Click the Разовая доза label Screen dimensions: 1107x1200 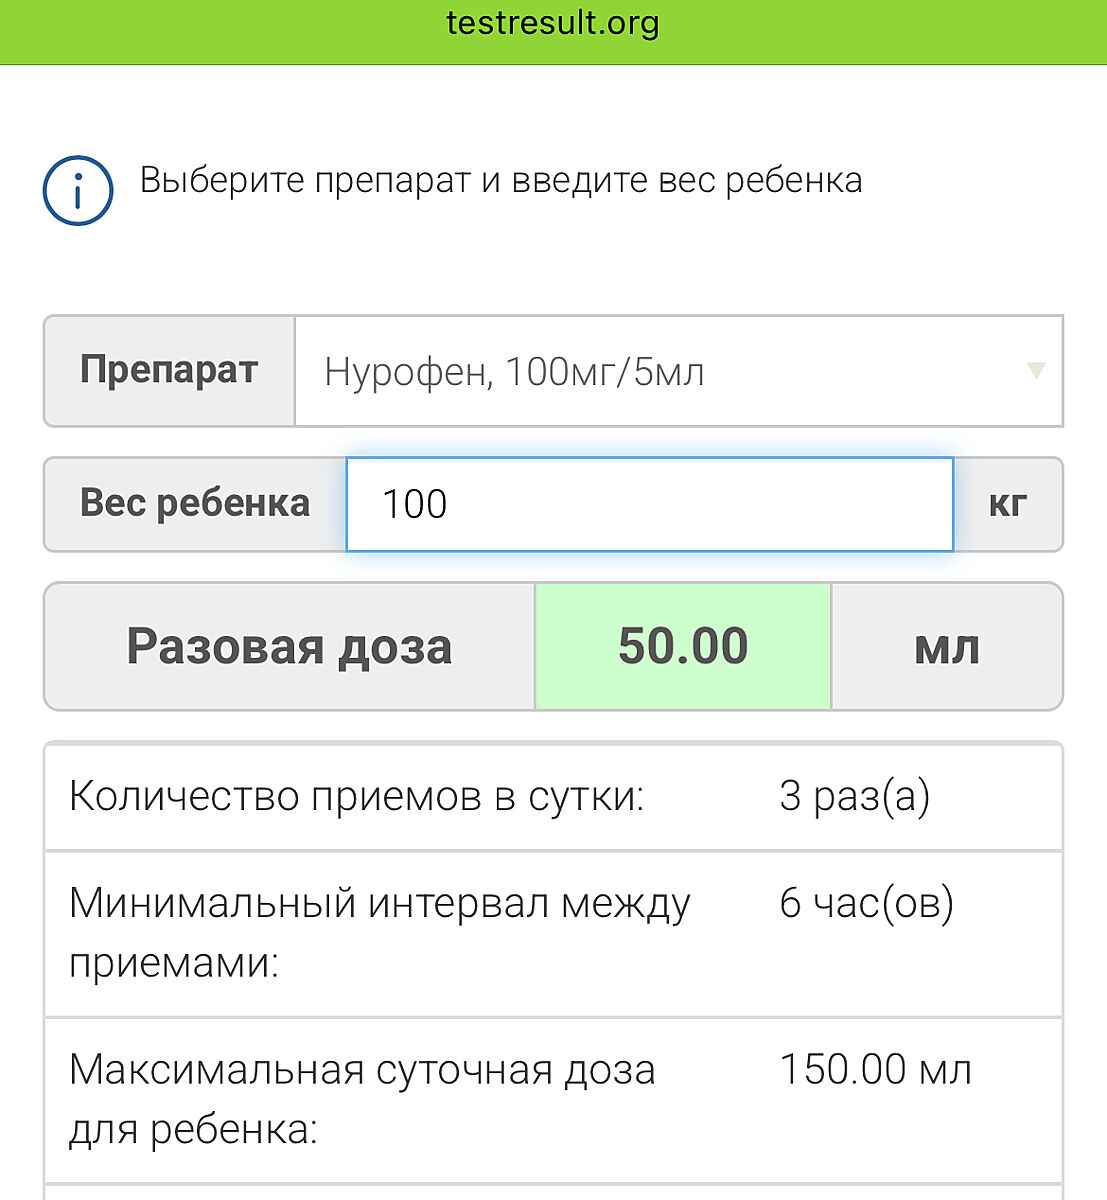tap(289, 647)
